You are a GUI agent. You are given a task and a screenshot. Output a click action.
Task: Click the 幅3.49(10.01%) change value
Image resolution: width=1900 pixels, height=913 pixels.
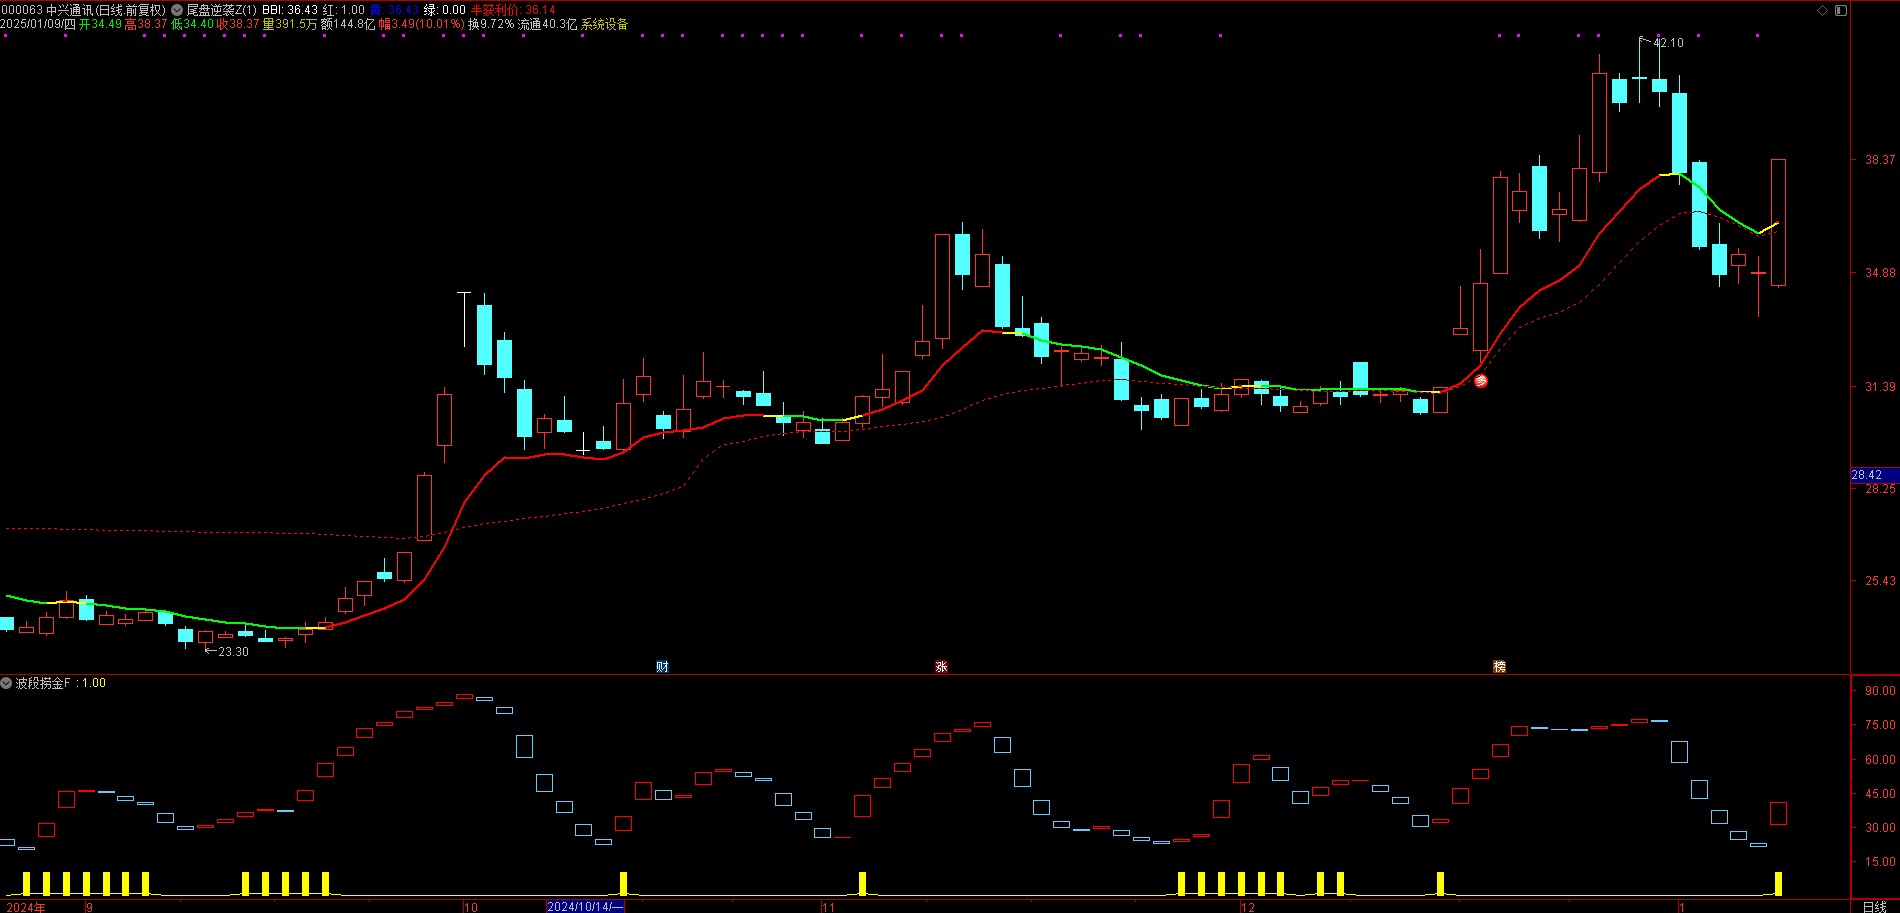tap(421, 24)
